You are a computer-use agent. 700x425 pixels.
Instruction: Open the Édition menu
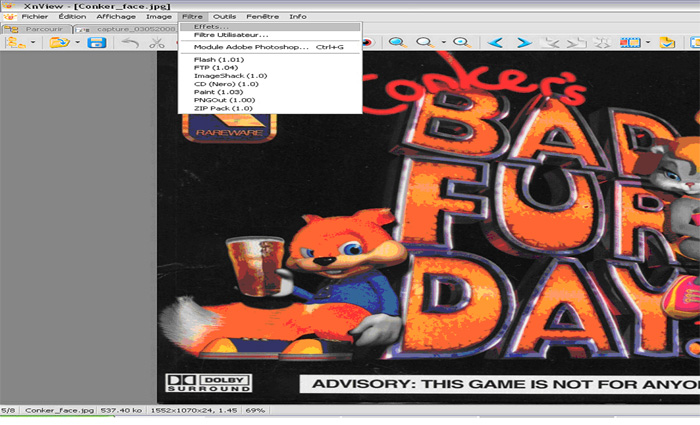72,17
